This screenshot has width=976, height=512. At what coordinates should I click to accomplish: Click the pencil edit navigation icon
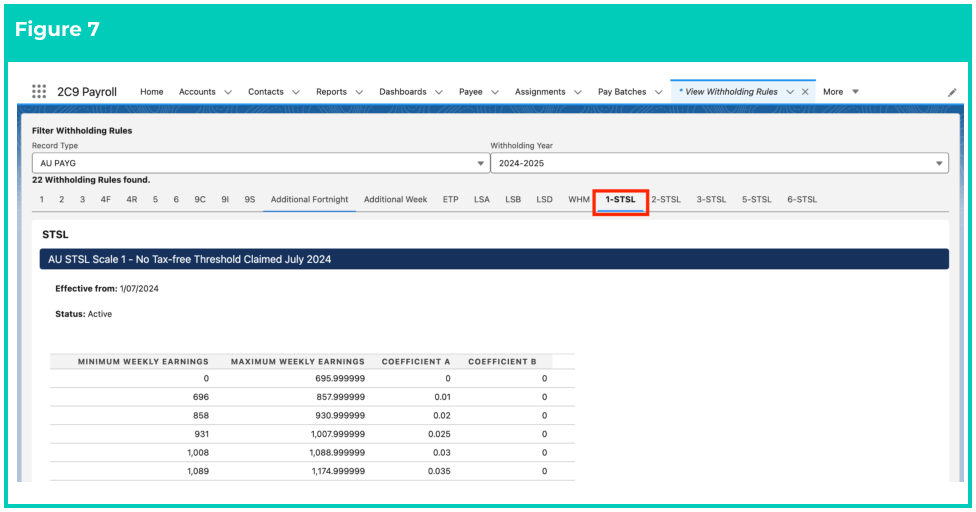[x=952, y=92]
